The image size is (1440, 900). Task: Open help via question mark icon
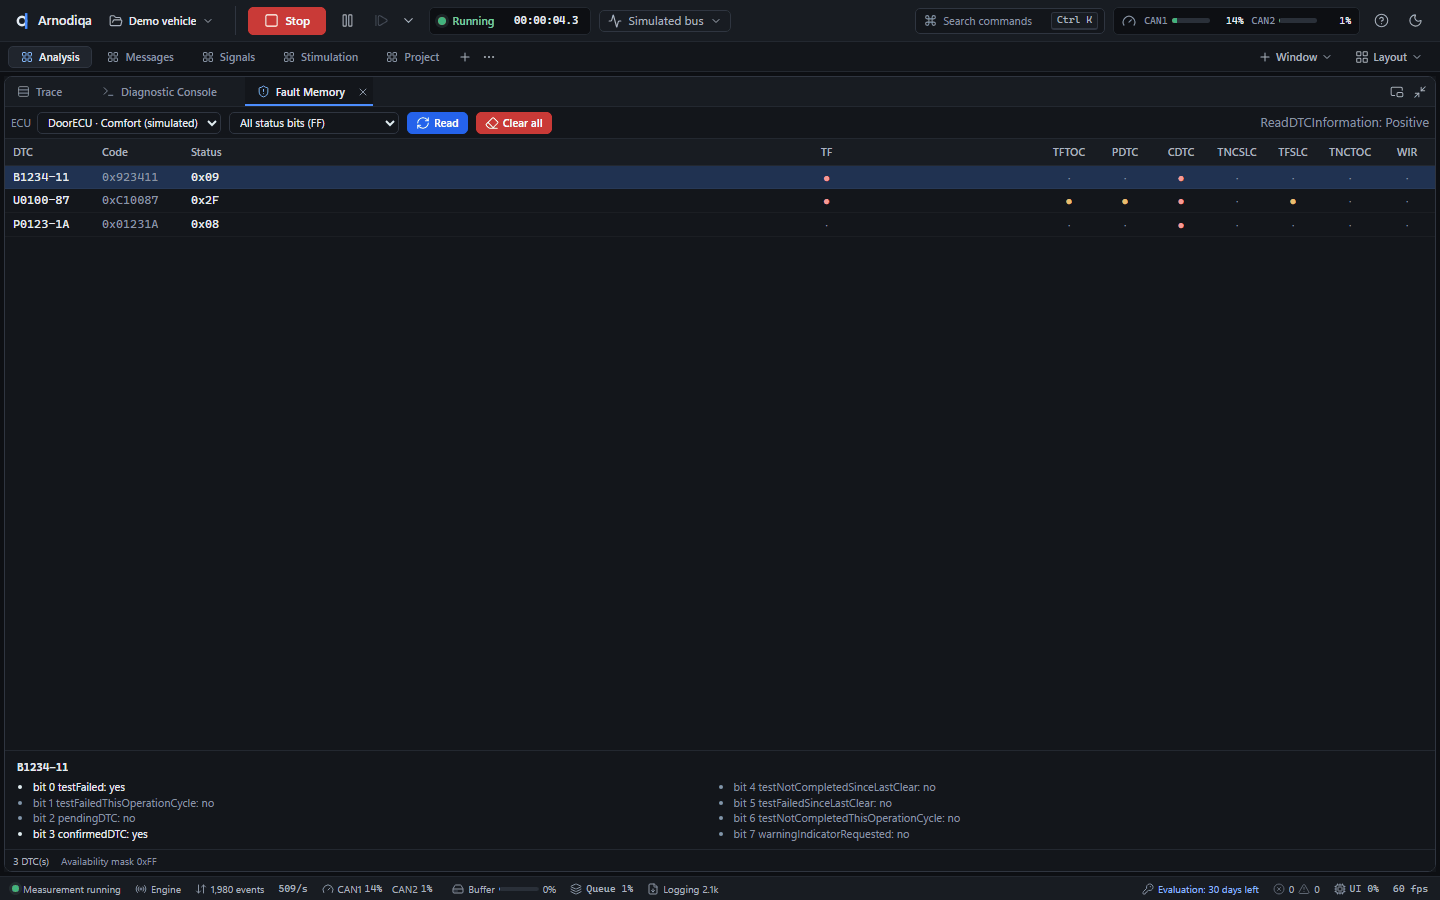pyautogui.click(x=1381, y=21)
